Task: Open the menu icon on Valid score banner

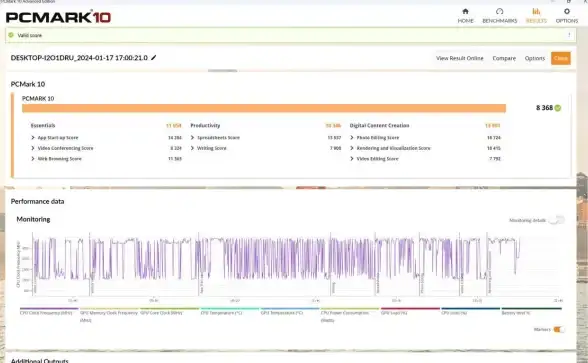Action: tap(569, 35)
